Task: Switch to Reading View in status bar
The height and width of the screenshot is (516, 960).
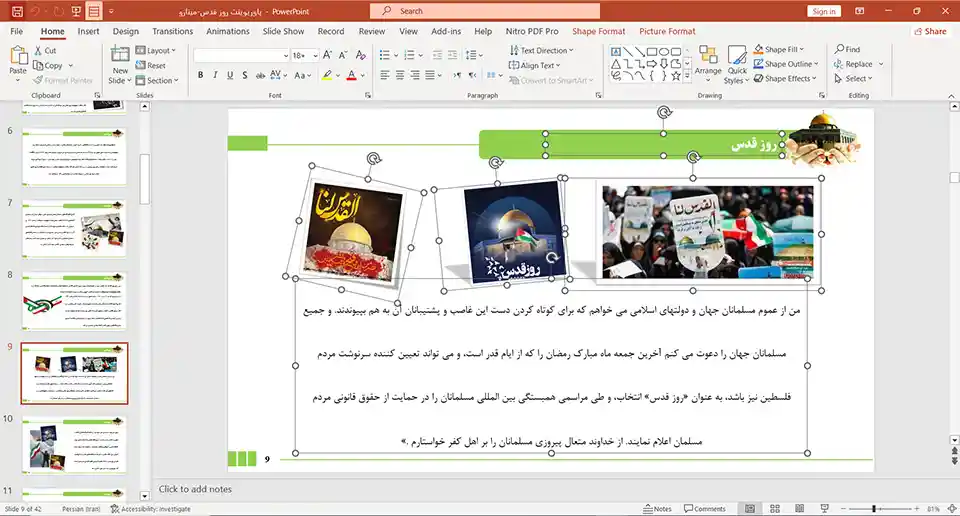Action: click(800, 509)
